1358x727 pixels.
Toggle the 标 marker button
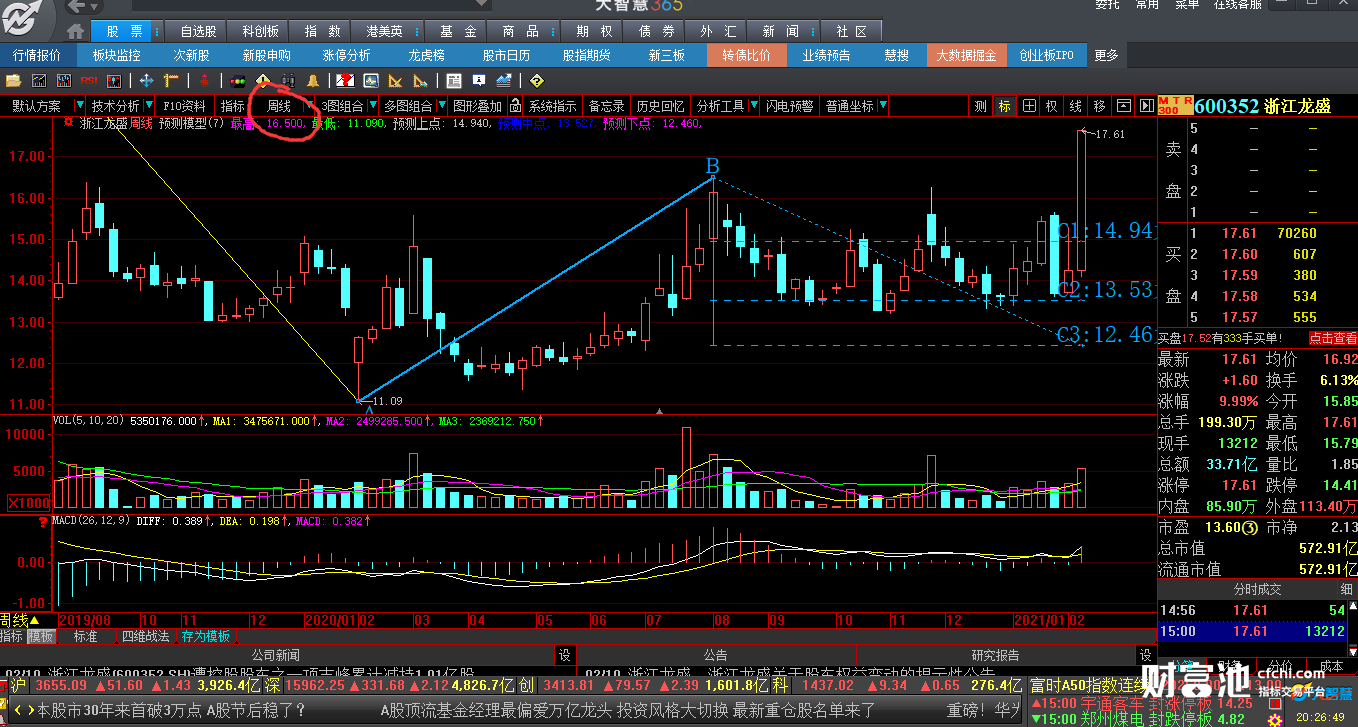pyautogui.click(x=1005, y=106)
